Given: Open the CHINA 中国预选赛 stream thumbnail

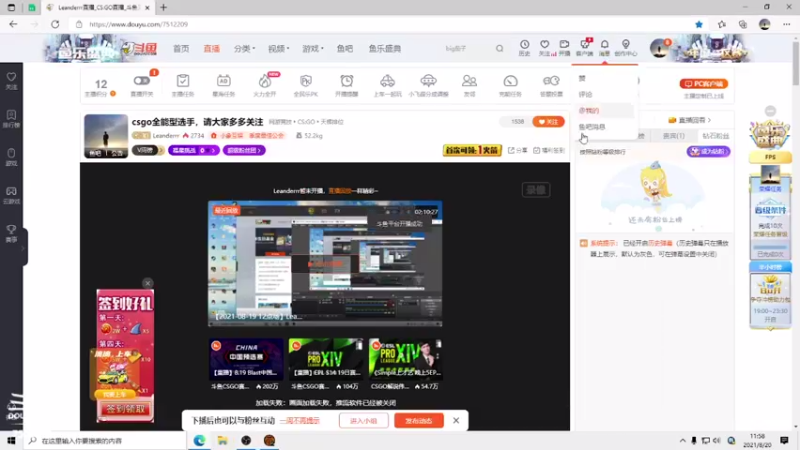Looking at the screenshot, I should tap(246, 358).
